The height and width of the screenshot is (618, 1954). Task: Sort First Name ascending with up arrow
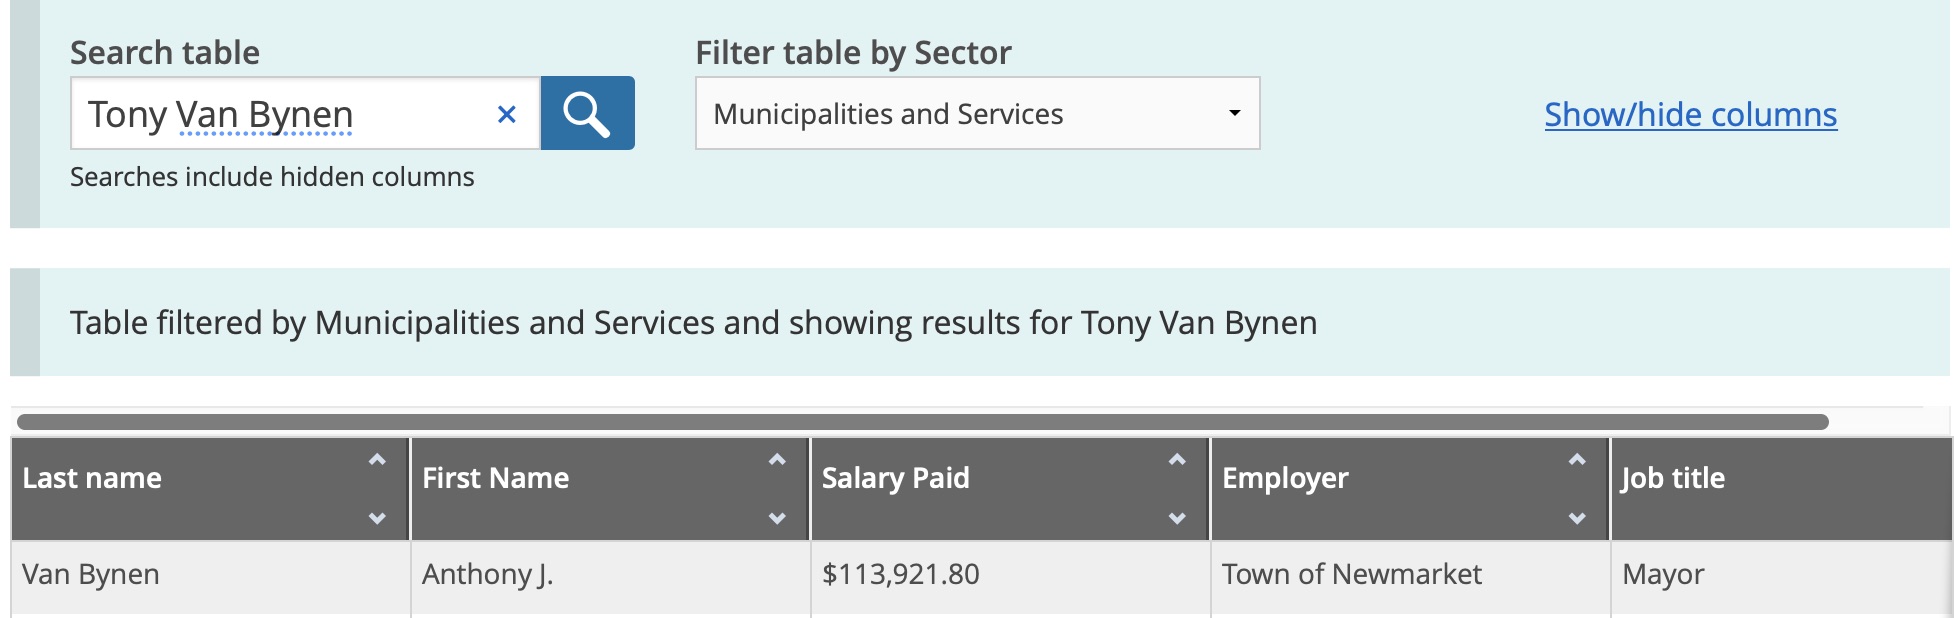777,460
